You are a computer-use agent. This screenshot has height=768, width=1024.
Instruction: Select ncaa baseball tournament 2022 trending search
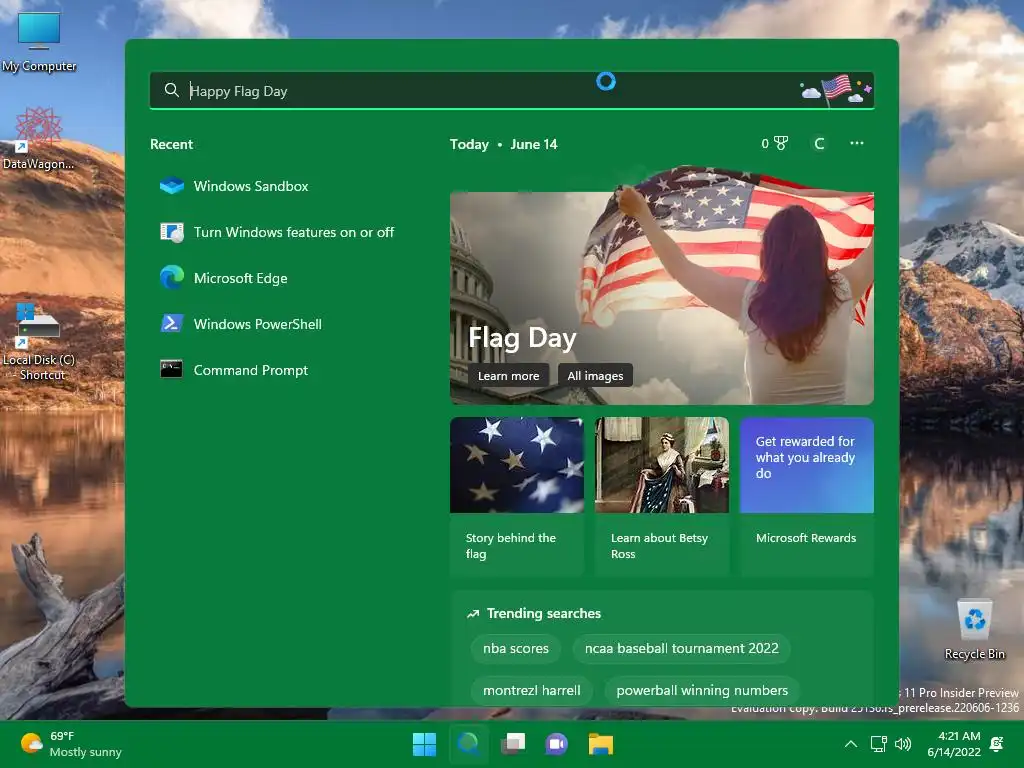681,648
